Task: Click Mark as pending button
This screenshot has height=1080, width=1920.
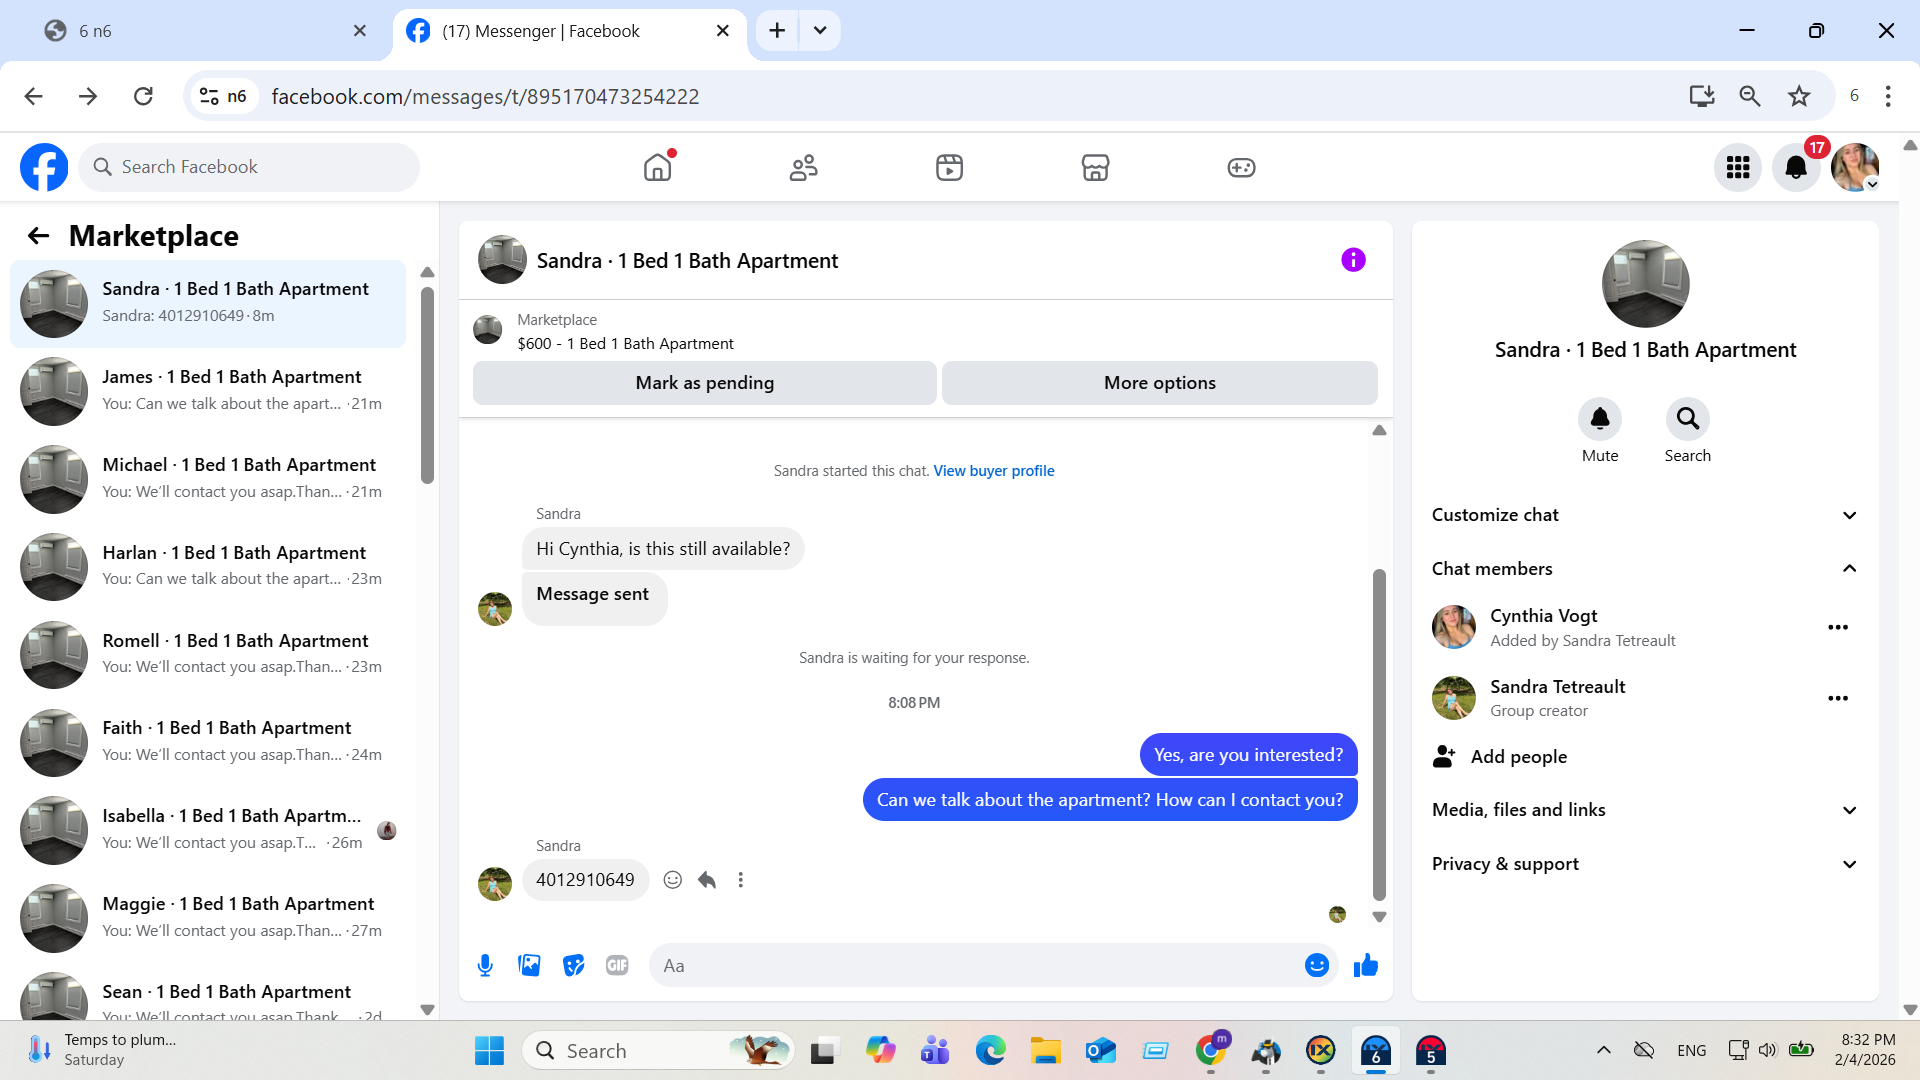Action: coord(704,383)
